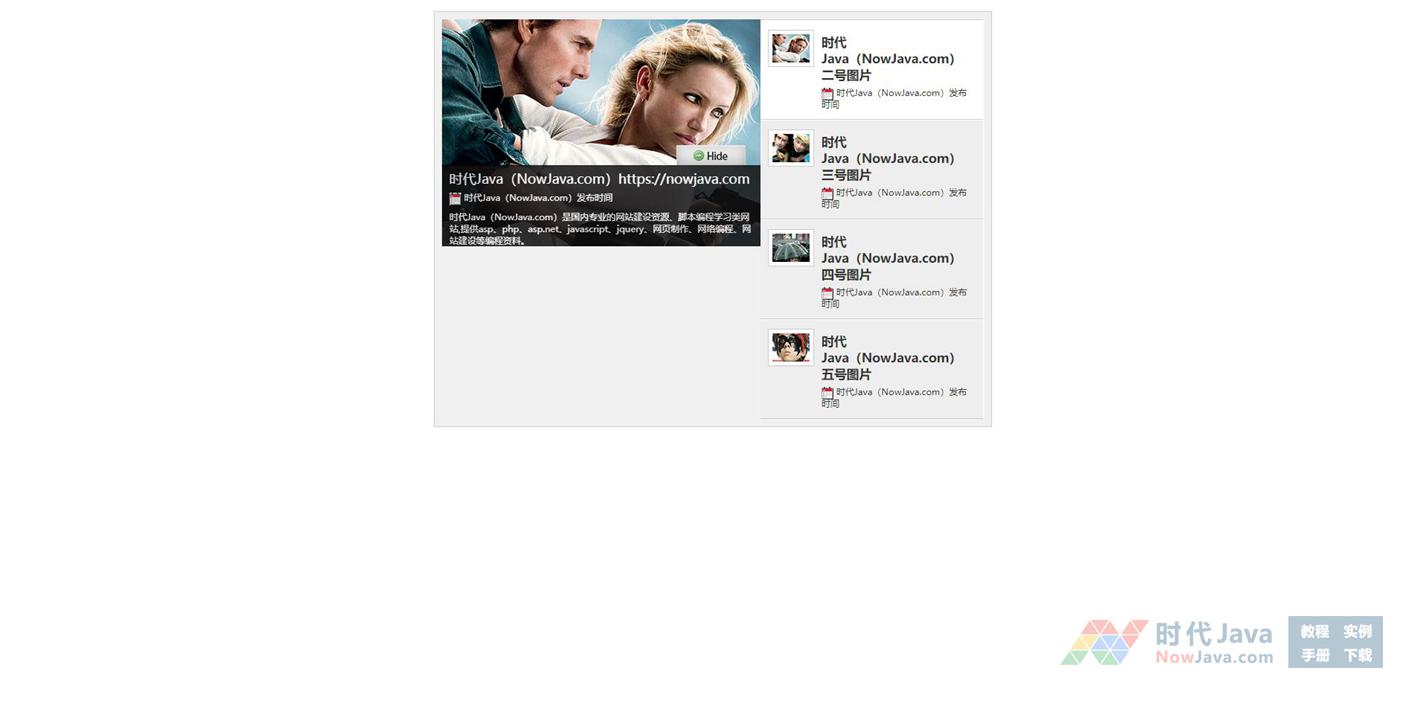Open the 五号图片 thumbnail

click(x=790, y=347)
